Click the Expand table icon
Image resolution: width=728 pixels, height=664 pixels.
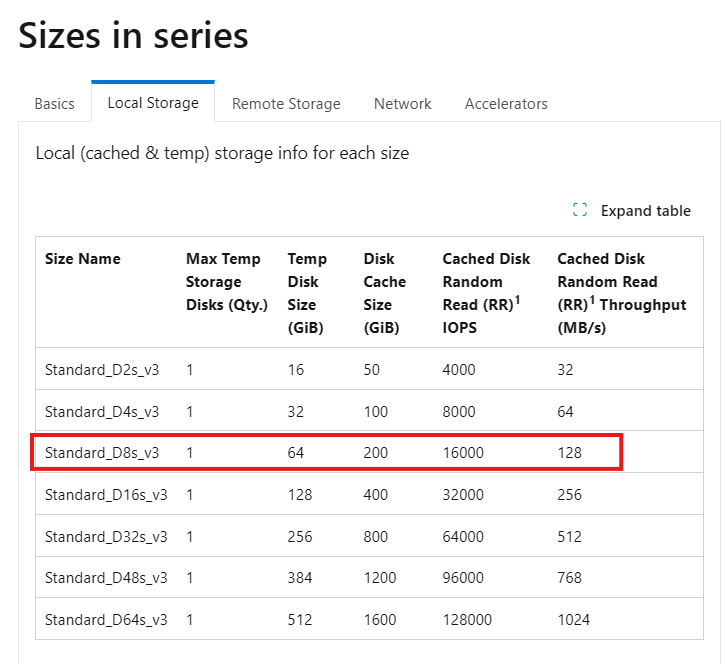(x=579, y=210)
